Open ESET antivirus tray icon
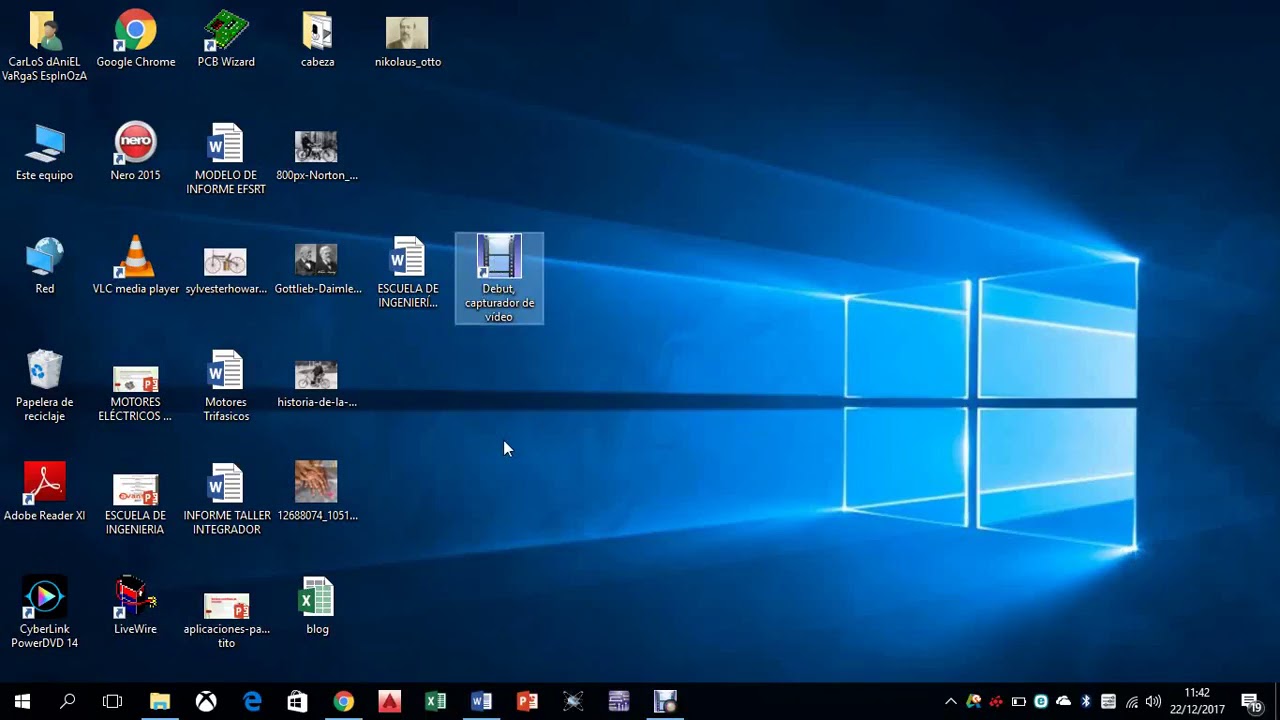Viewport: 1280px width, 720px height. click(x=1041, y=702)
